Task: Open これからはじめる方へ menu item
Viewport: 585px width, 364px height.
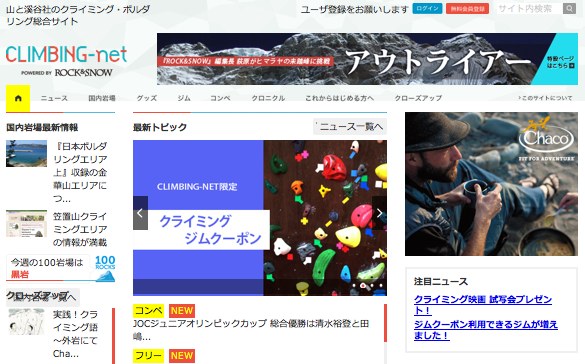Action: pyautogui.click(x=340, y=98)
